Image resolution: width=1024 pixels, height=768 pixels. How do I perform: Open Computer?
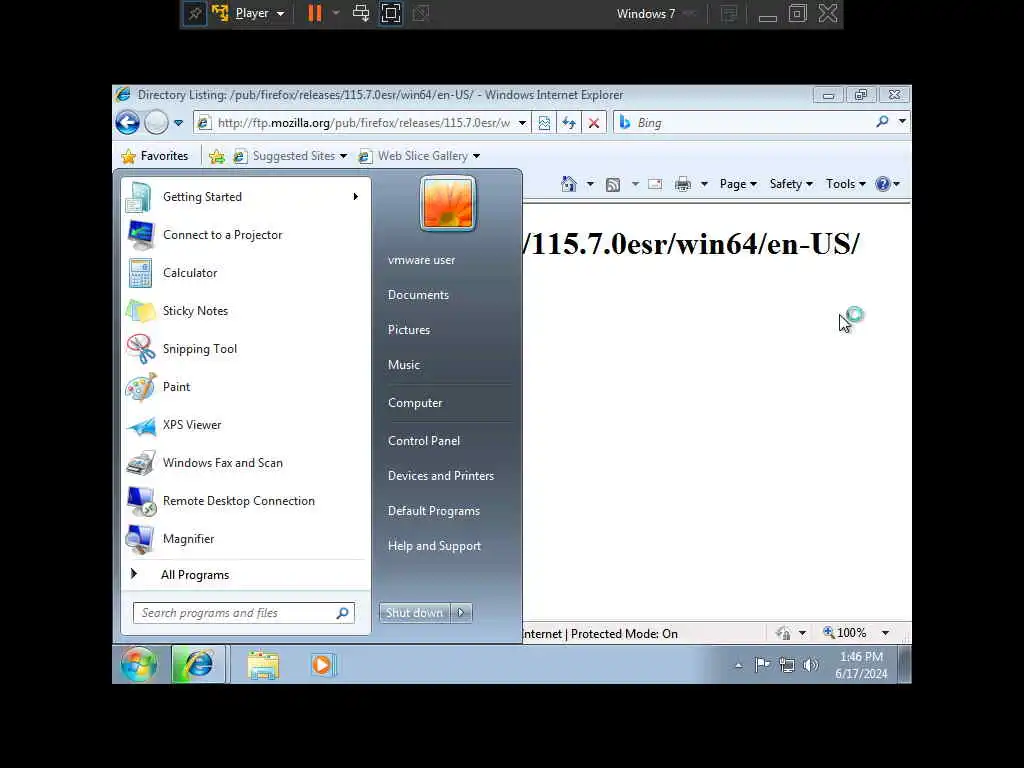click(415, 403)
